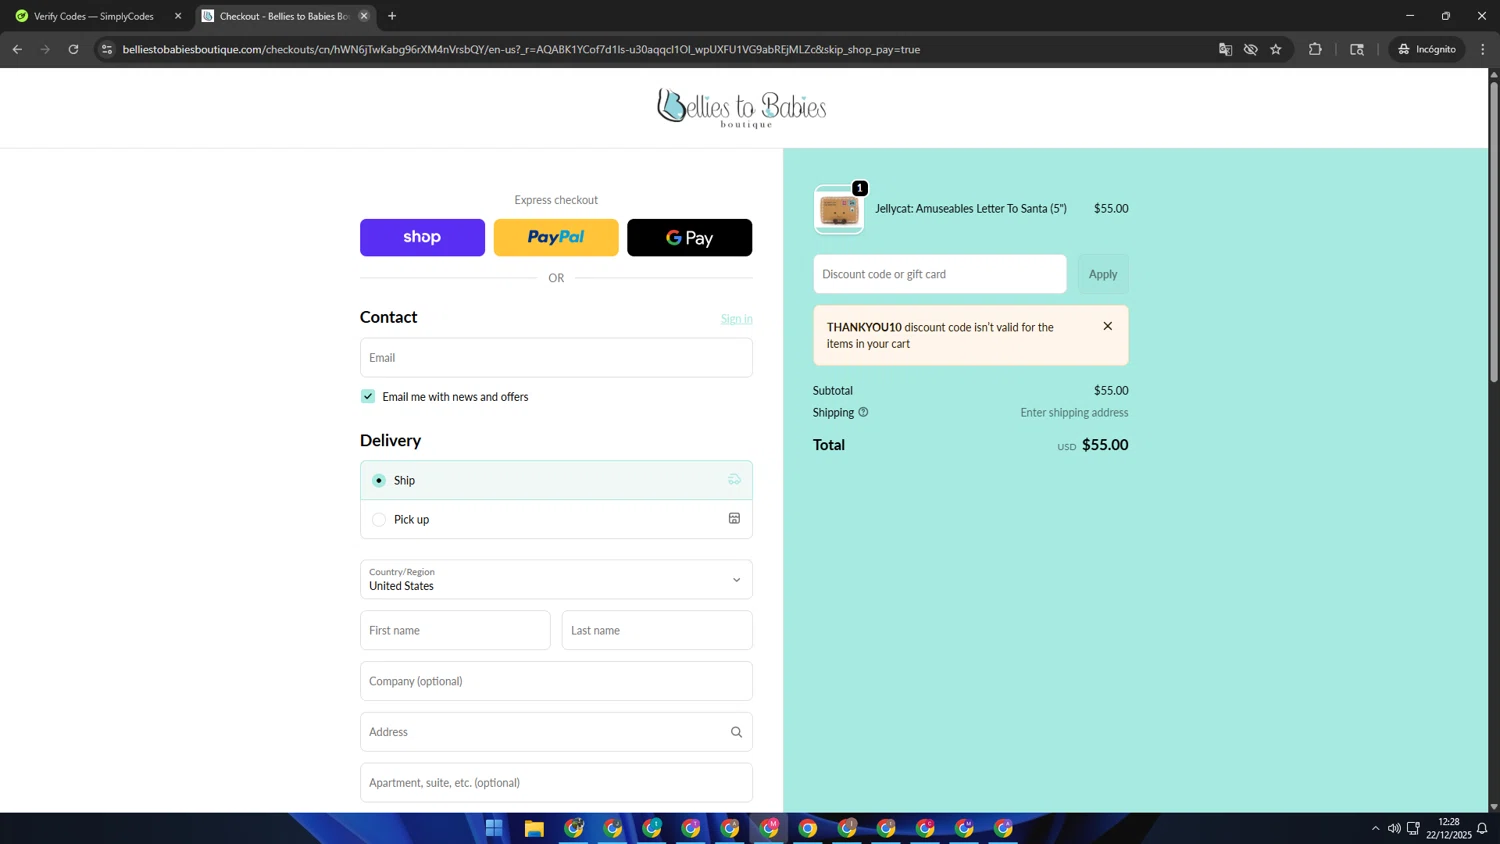Show hidden system tray icons chevron
1500x844 pixels.
pyautogui.click(x=1375, y=828)
